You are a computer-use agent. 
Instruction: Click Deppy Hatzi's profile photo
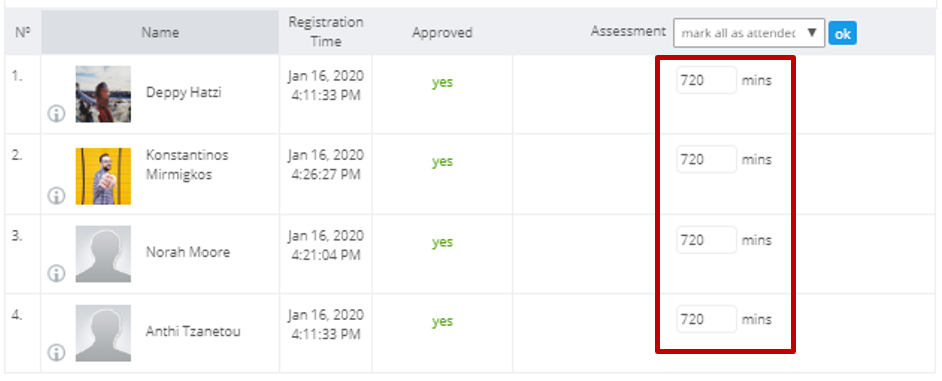coord(103,94)
